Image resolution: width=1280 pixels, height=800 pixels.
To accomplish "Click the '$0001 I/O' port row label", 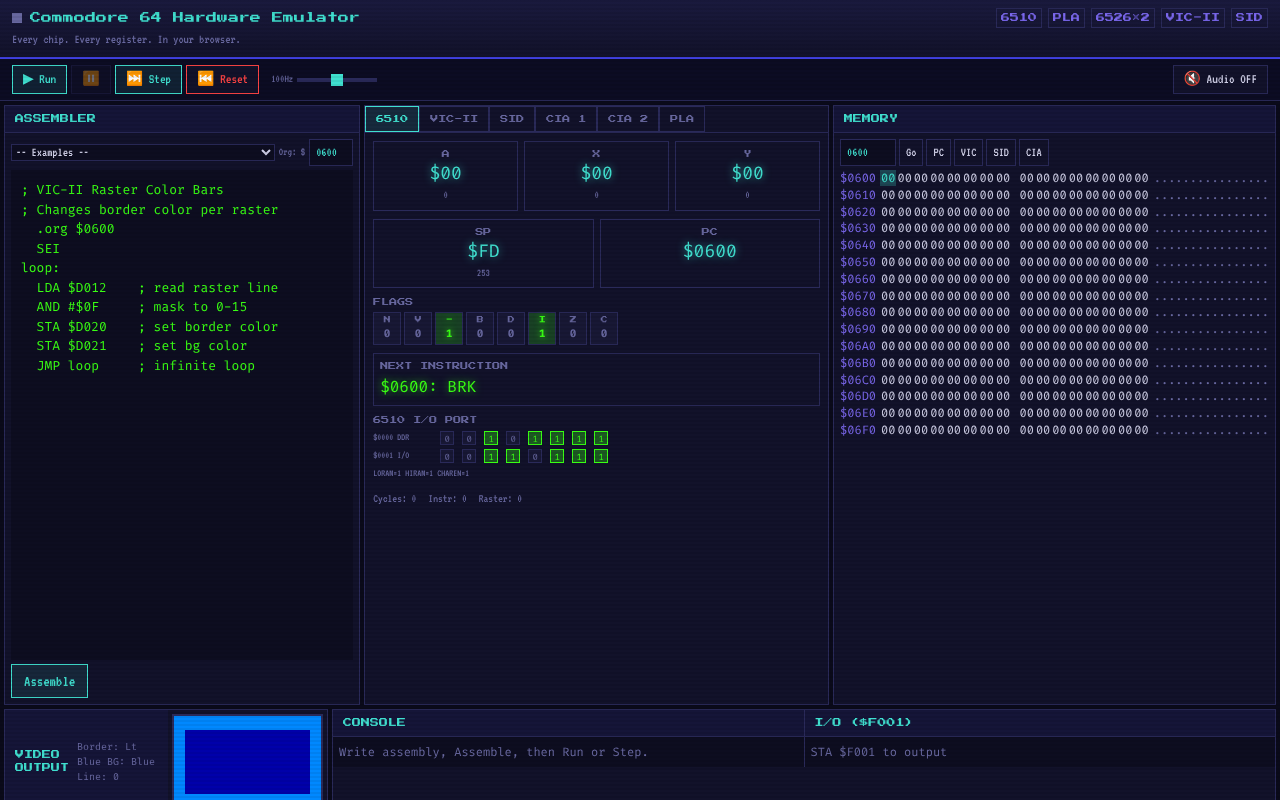I will (391, 455).
